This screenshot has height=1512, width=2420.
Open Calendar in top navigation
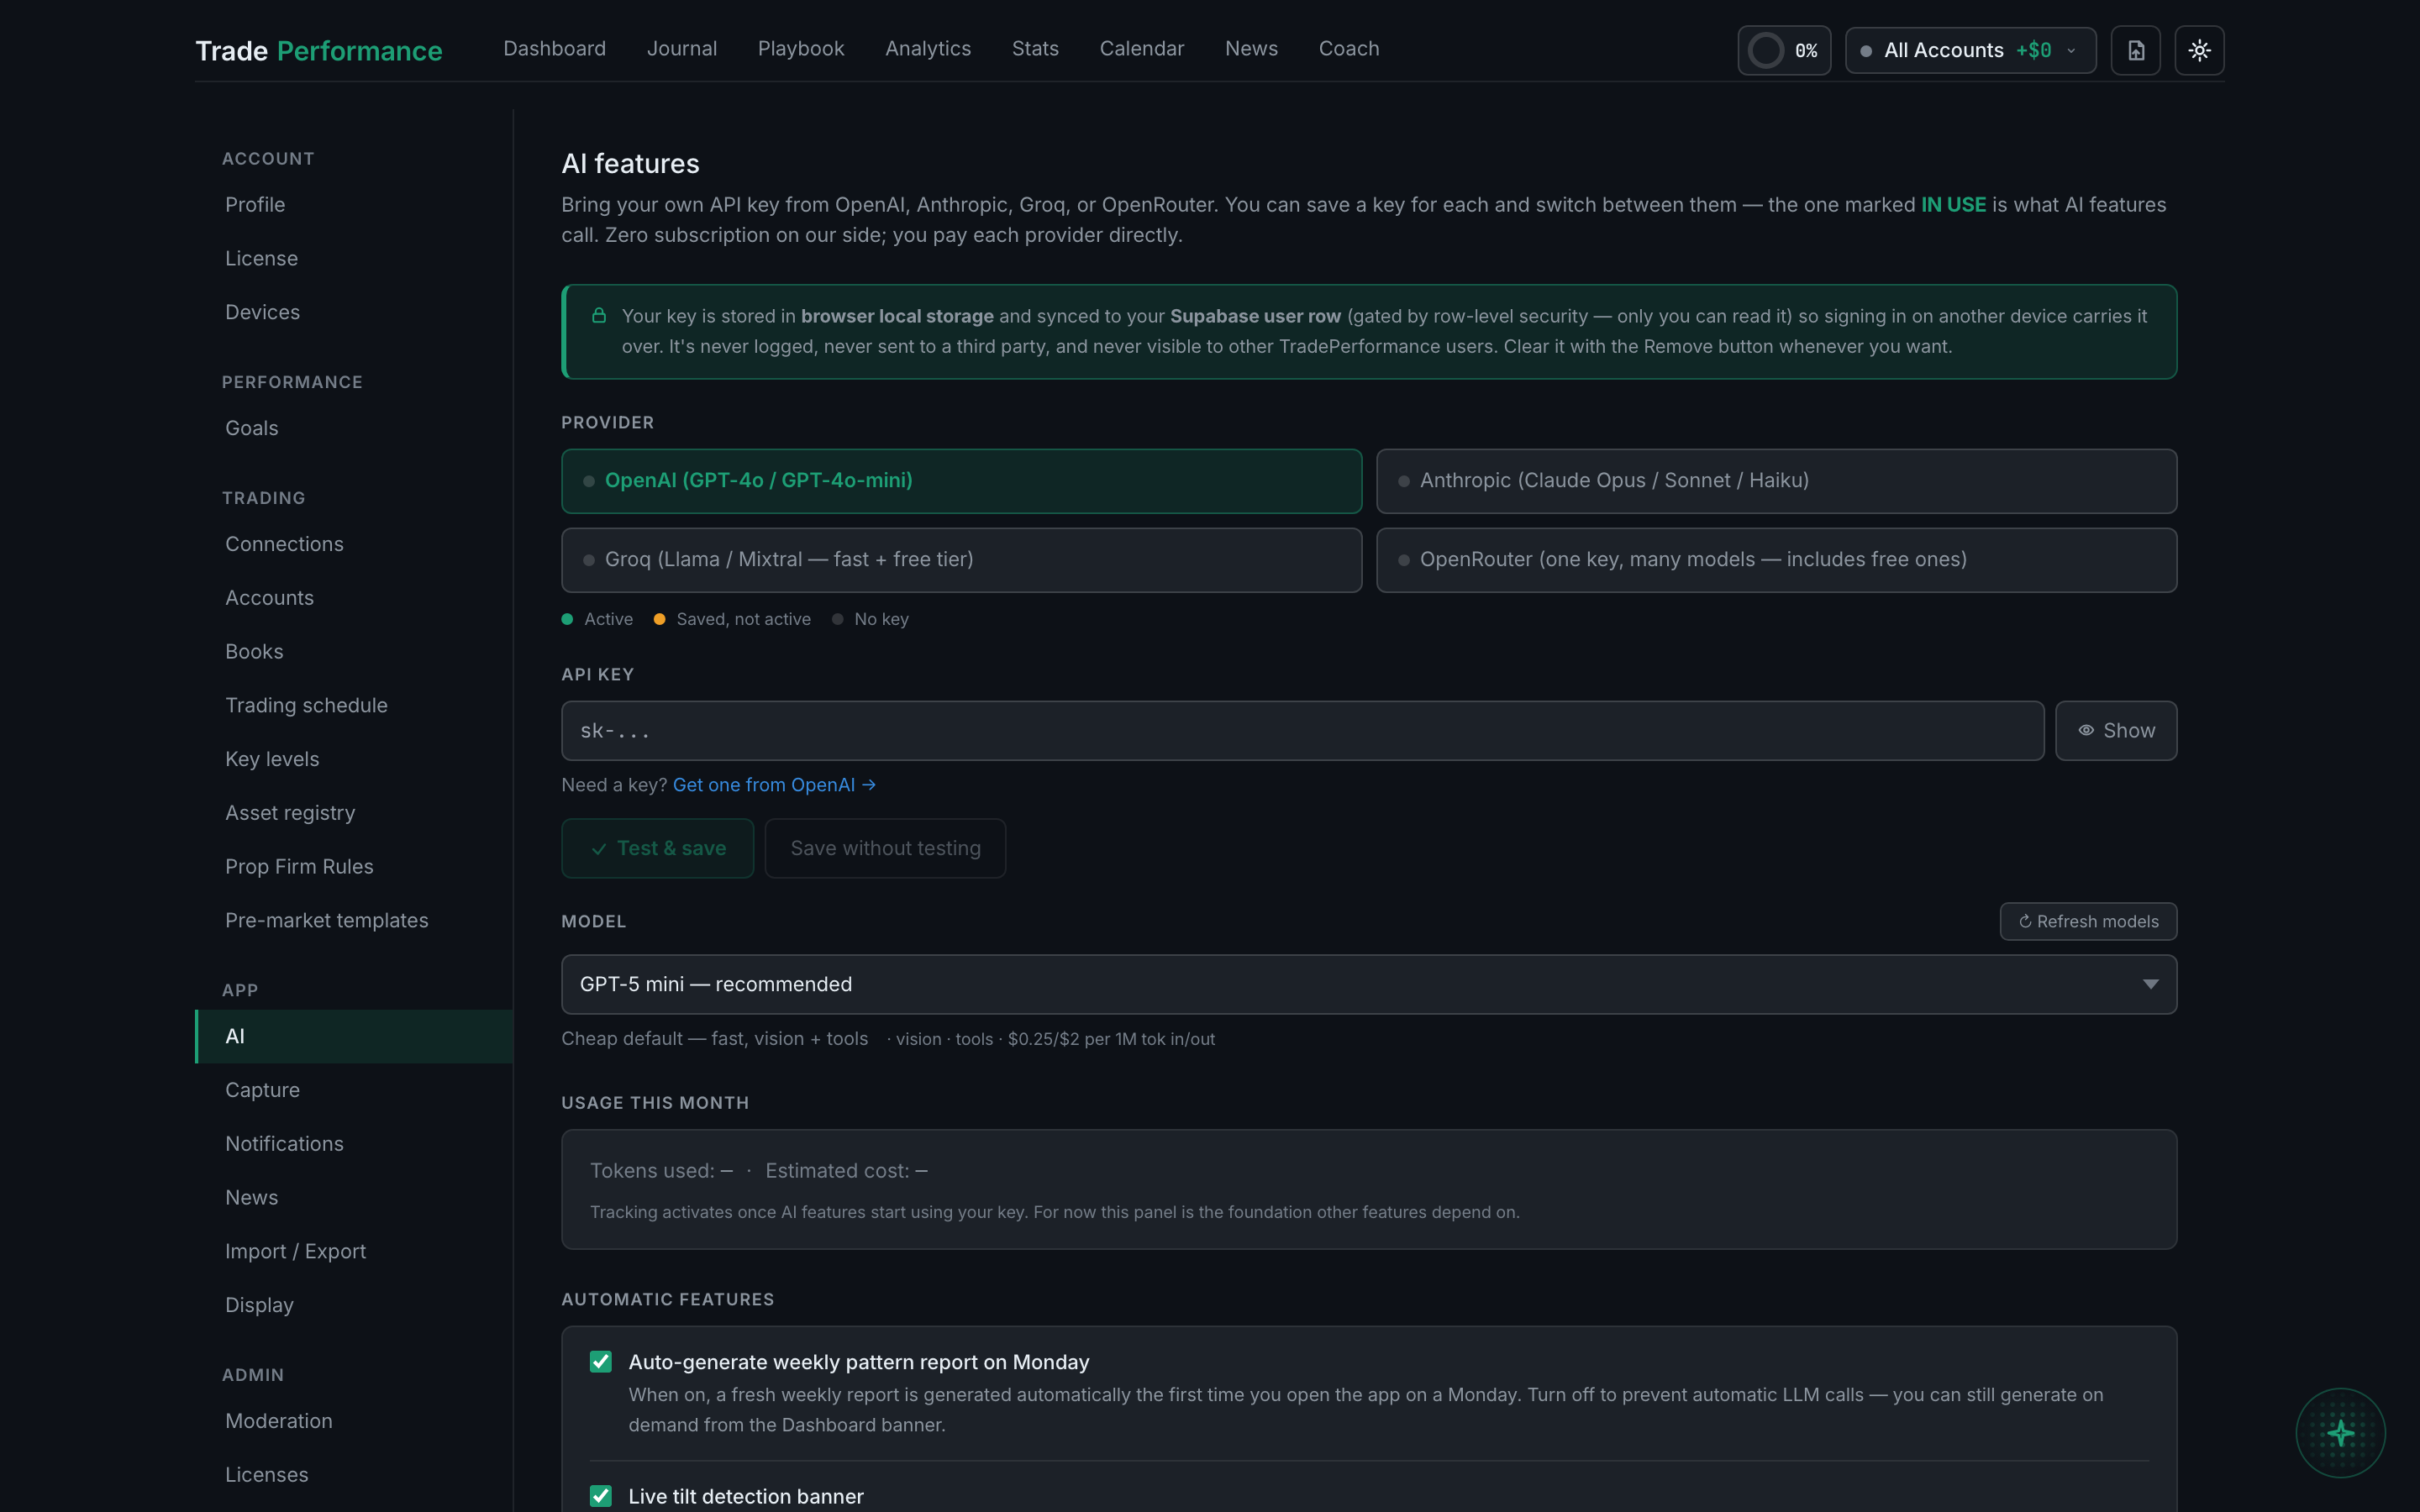point(1142,49)
